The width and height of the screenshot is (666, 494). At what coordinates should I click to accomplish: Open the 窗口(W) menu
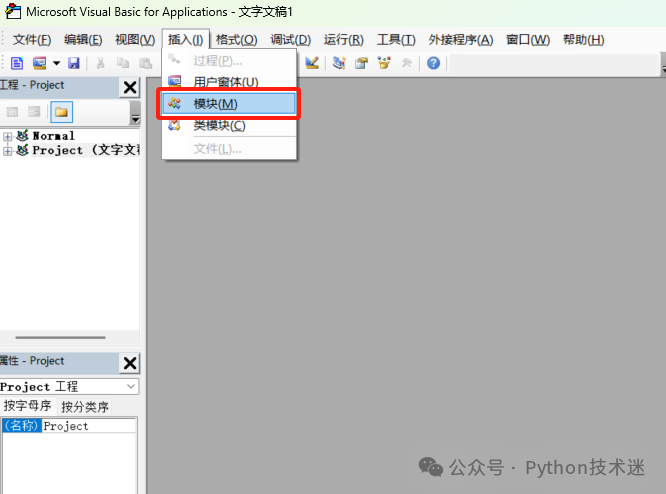pos(528,40)
